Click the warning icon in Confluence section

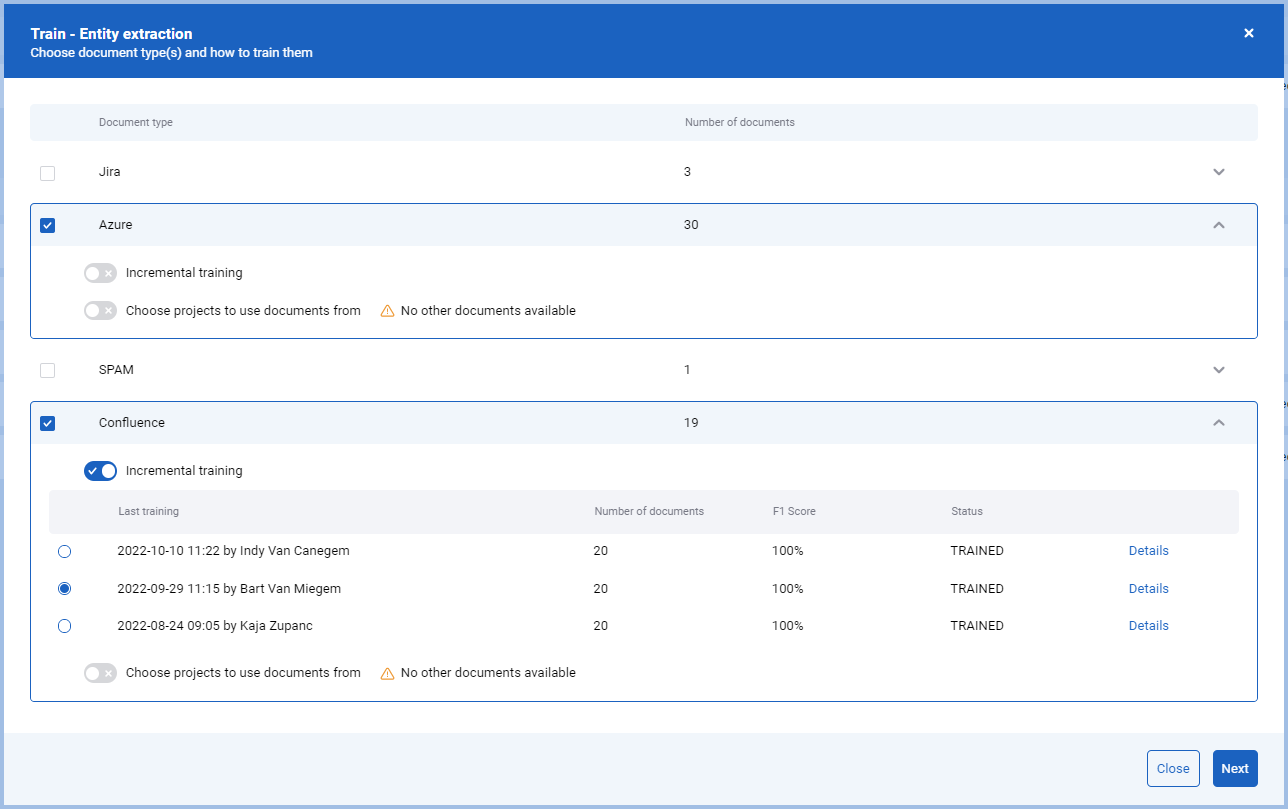387,673
